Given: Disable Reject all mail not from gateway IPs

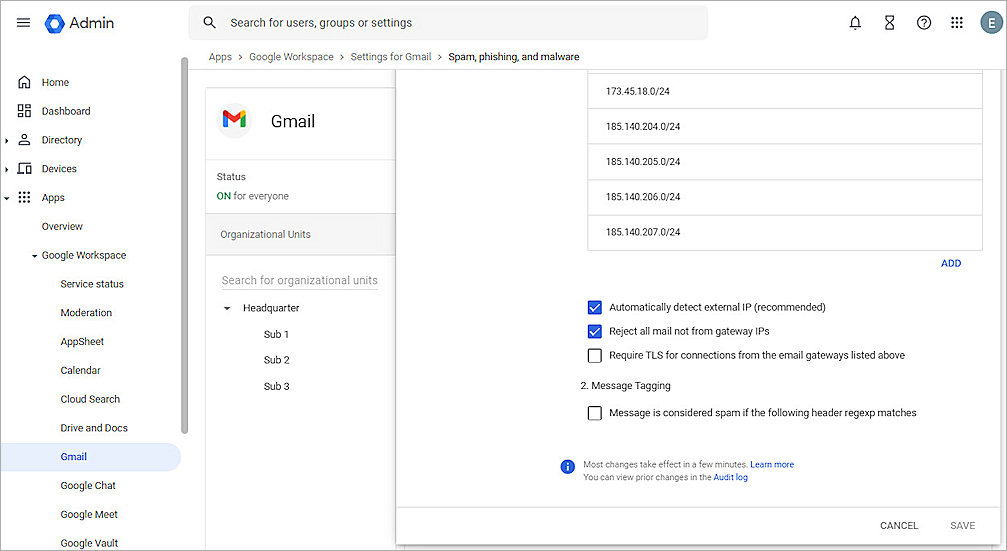Looking at the screenshot, I should [x=595, y=331].
